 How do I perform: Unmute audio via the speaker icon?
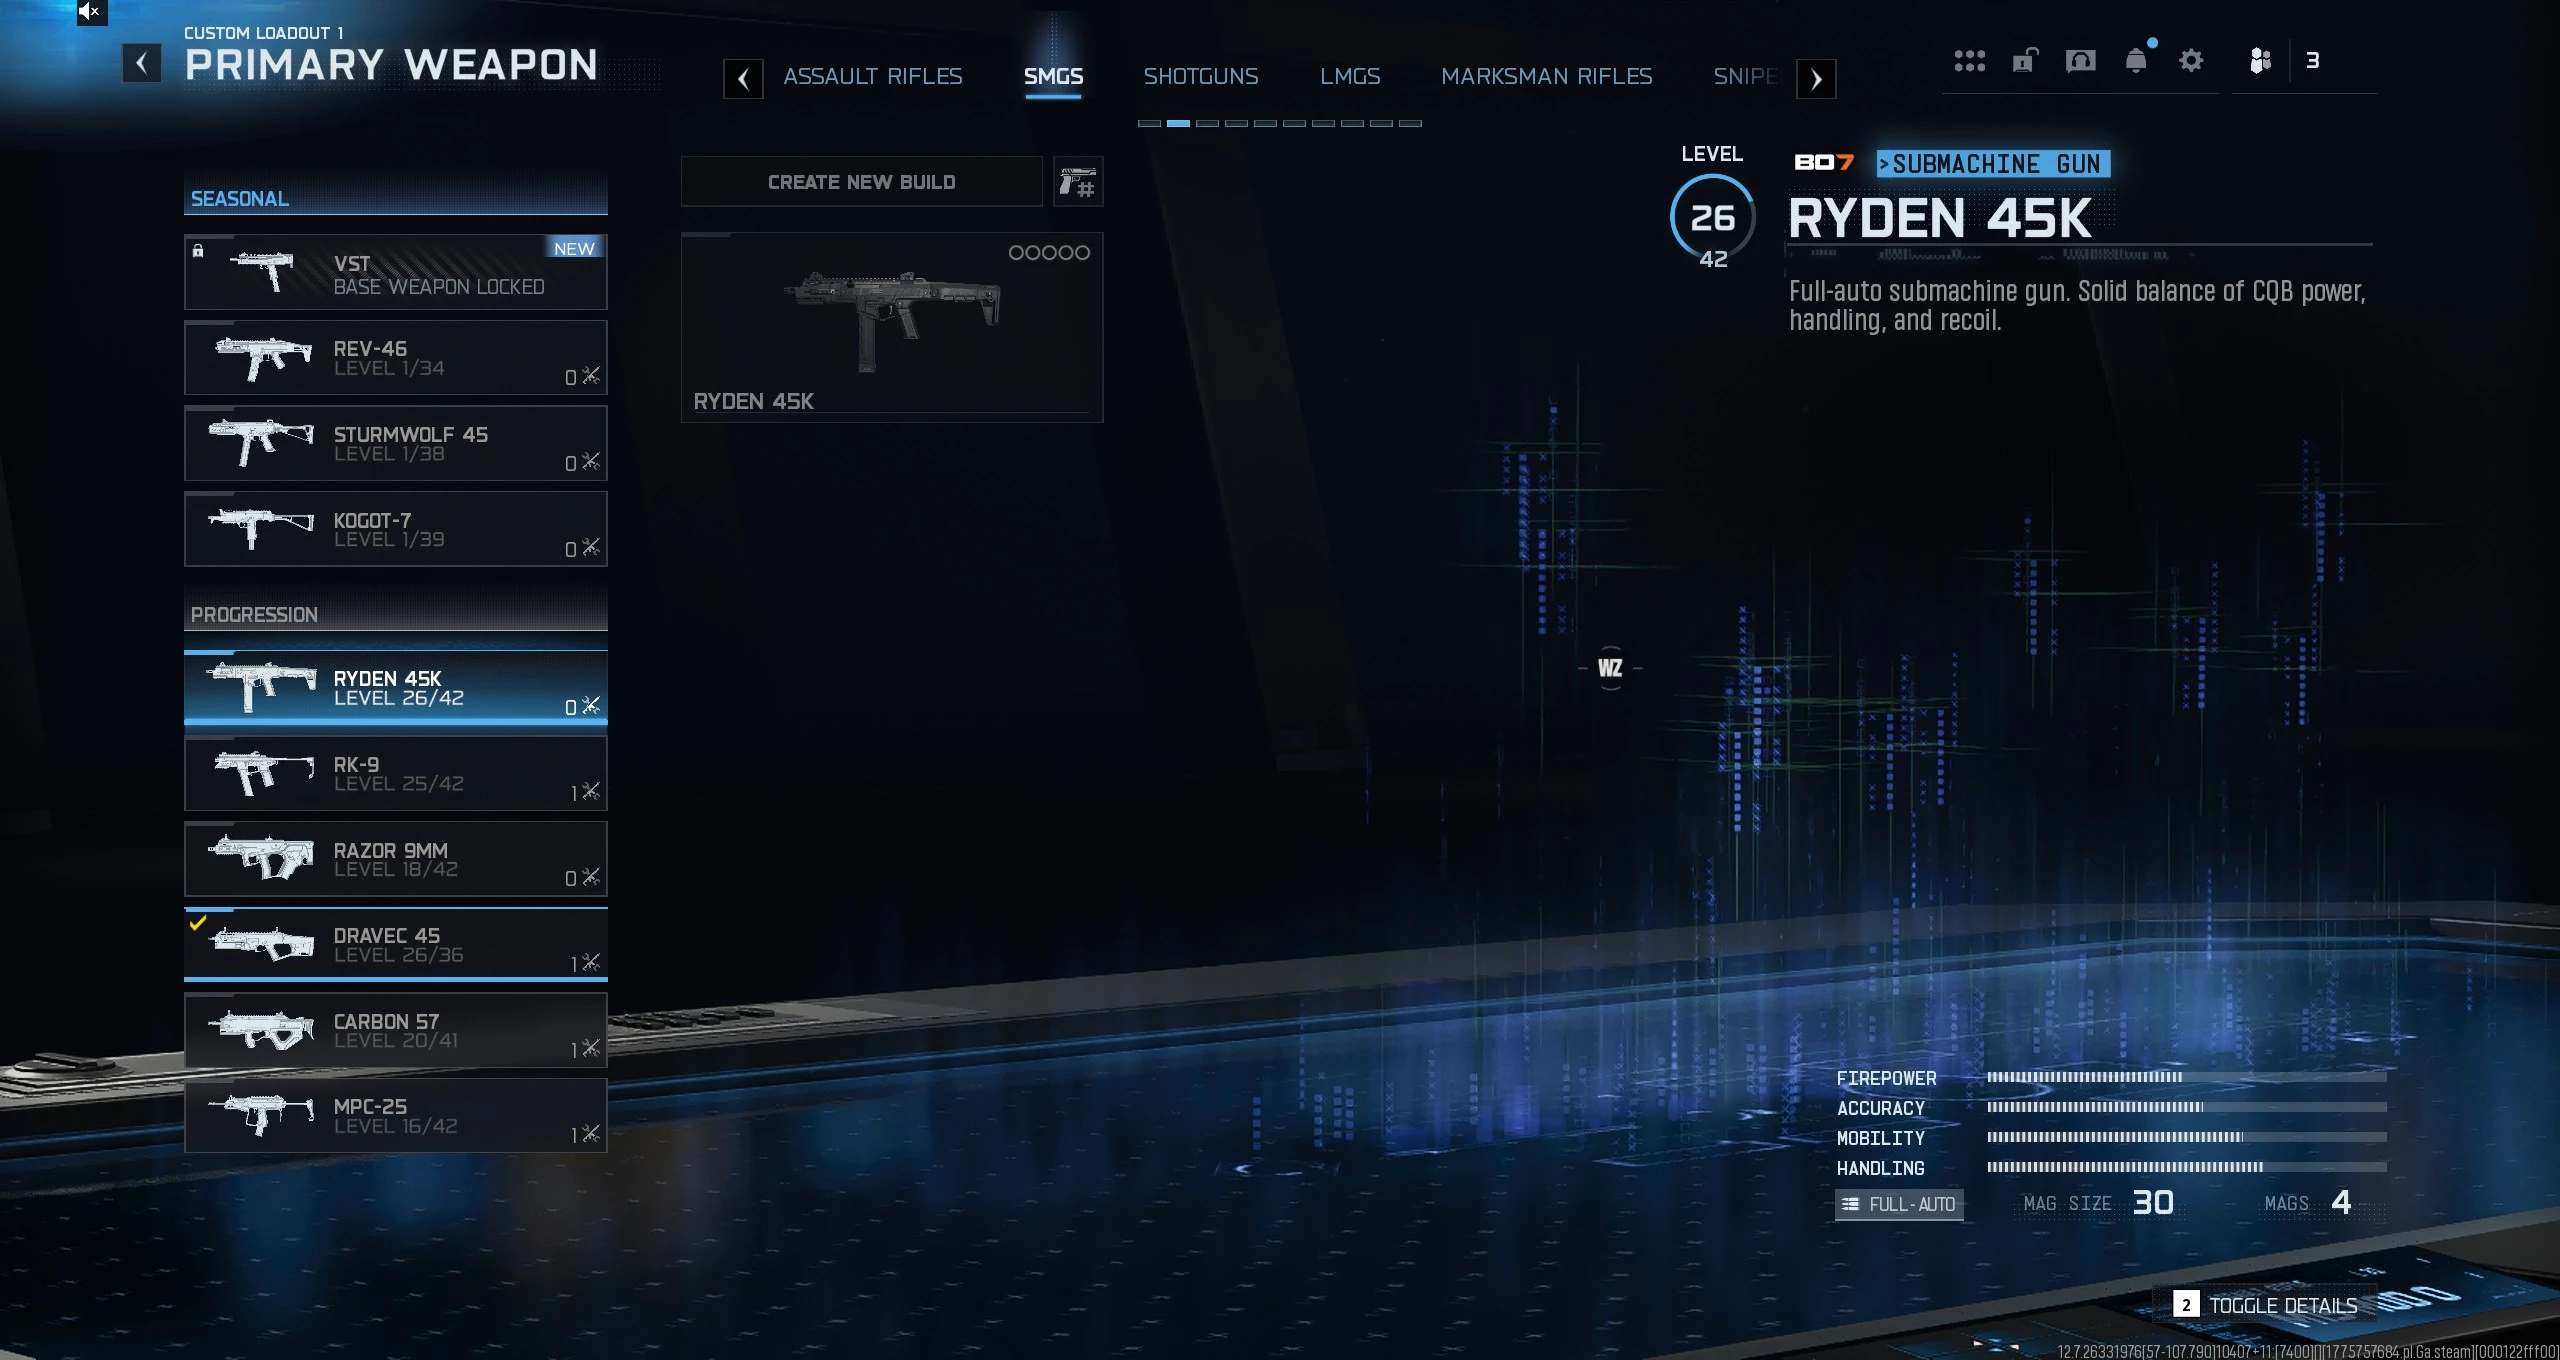90,12
